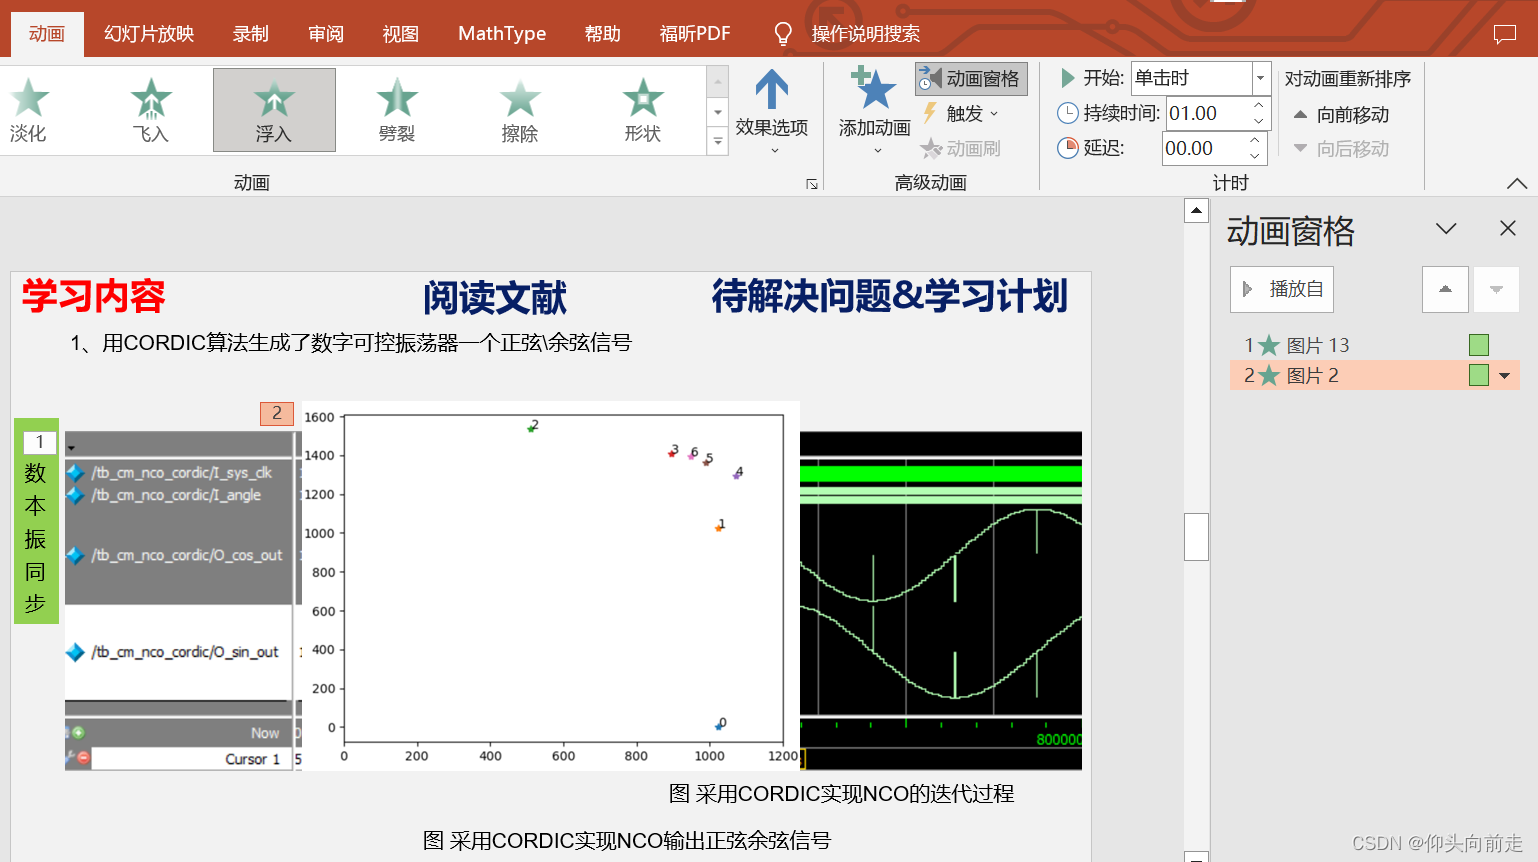This screenshot has height=862, width=1538.
Task: Select the 学习内容 heading on slide
Action: (x=93, y=296)
